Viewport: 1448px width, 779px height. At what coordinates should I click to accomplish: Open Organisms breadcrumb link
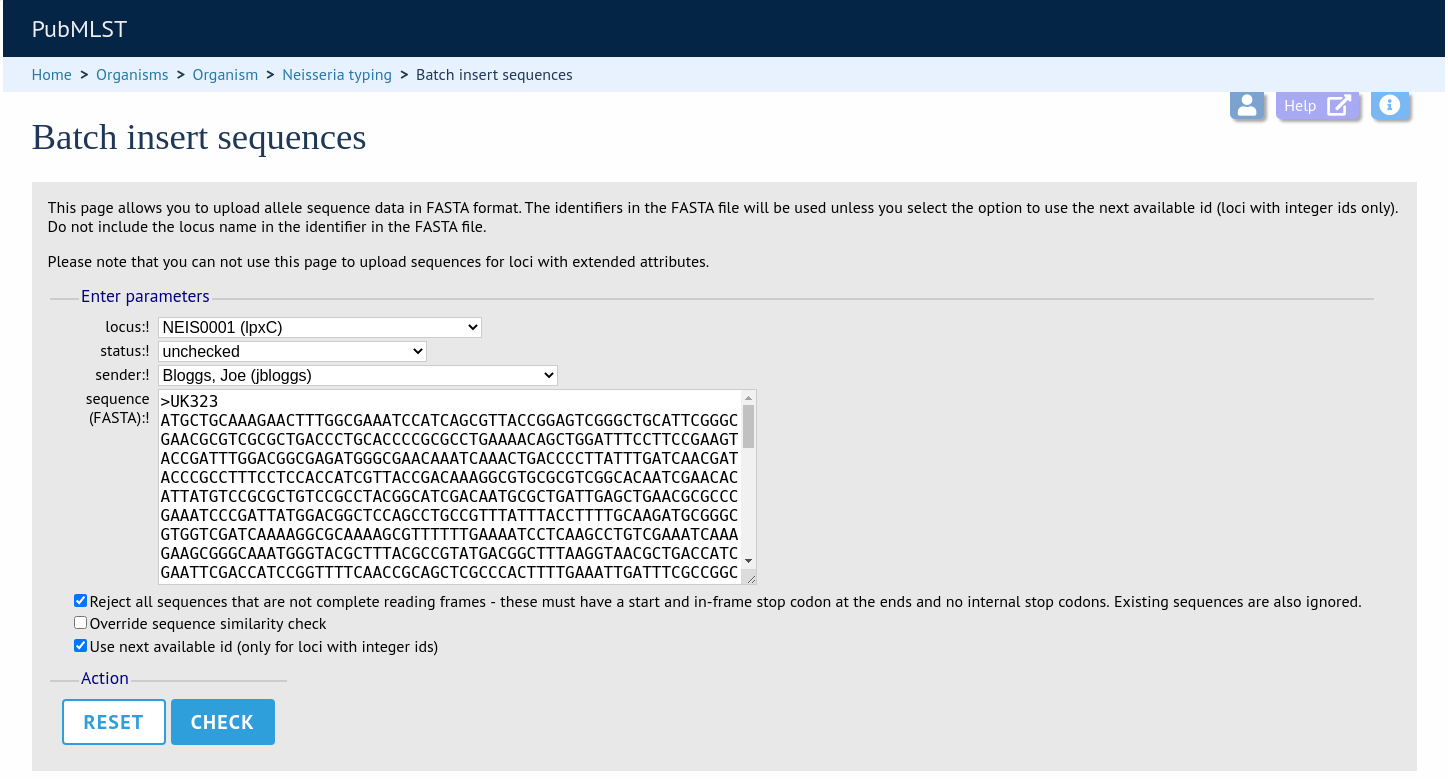pyautogui.click(x=132, y=75)
